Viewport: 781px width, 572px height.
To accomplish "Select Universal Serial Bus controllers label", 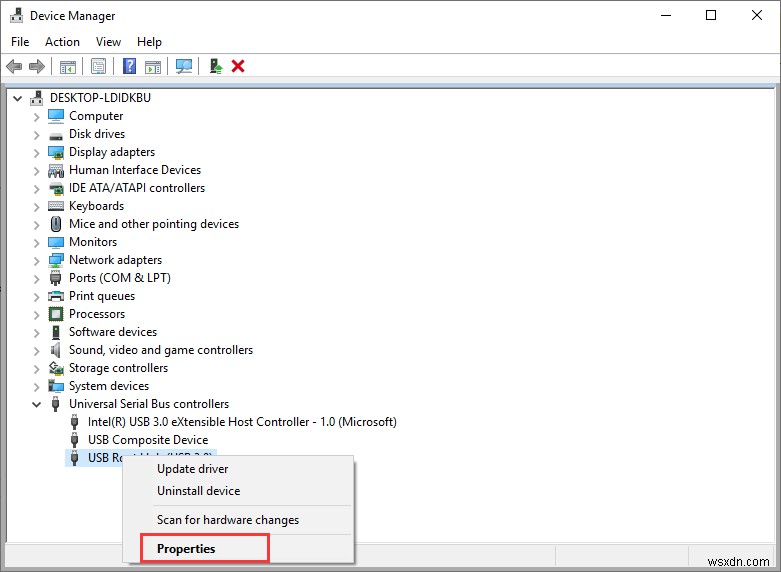I will 149,404.
